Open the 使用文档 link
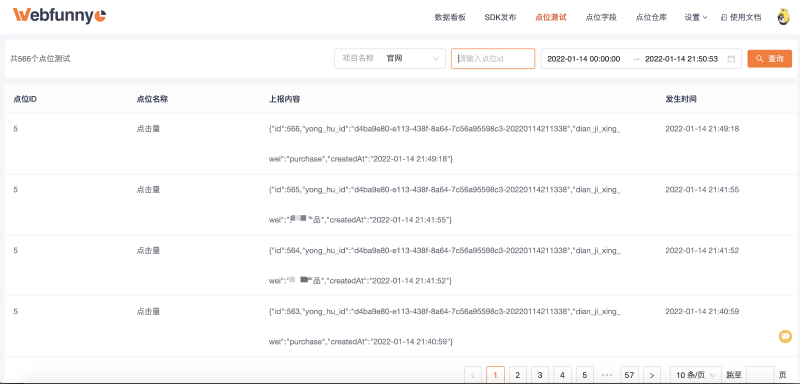This screenshot has height=384, width=800. 741,17
